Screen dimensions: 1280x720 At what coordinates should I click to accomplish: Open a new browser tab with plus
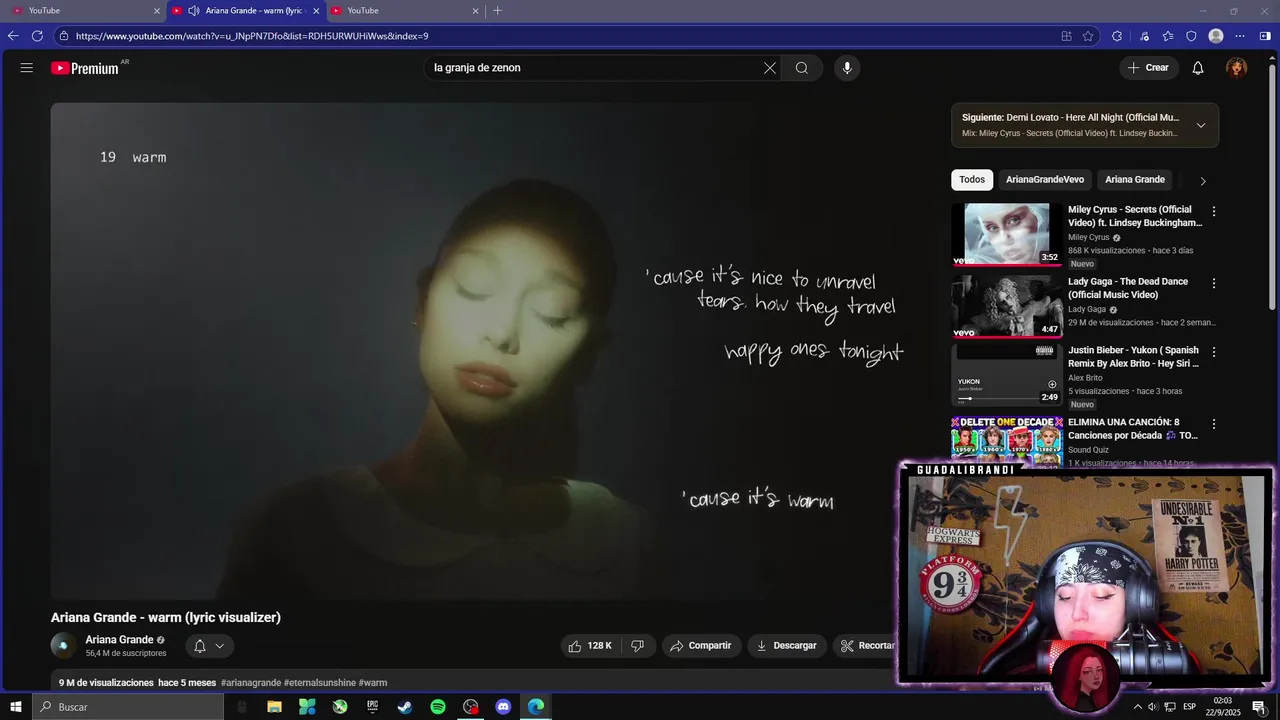click(x=497, y=11)
